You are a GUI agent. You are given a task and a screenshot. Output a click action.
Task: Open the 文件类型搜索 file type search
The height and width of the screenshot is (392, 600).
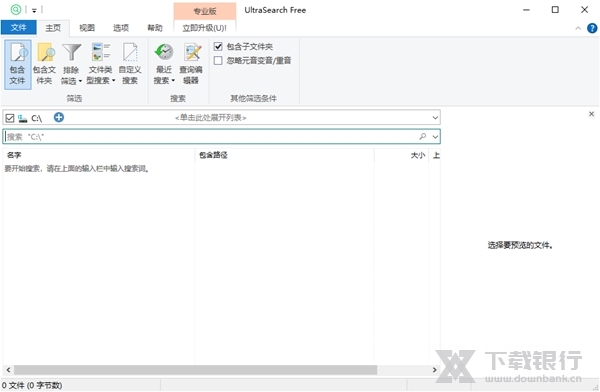[101, 64]
